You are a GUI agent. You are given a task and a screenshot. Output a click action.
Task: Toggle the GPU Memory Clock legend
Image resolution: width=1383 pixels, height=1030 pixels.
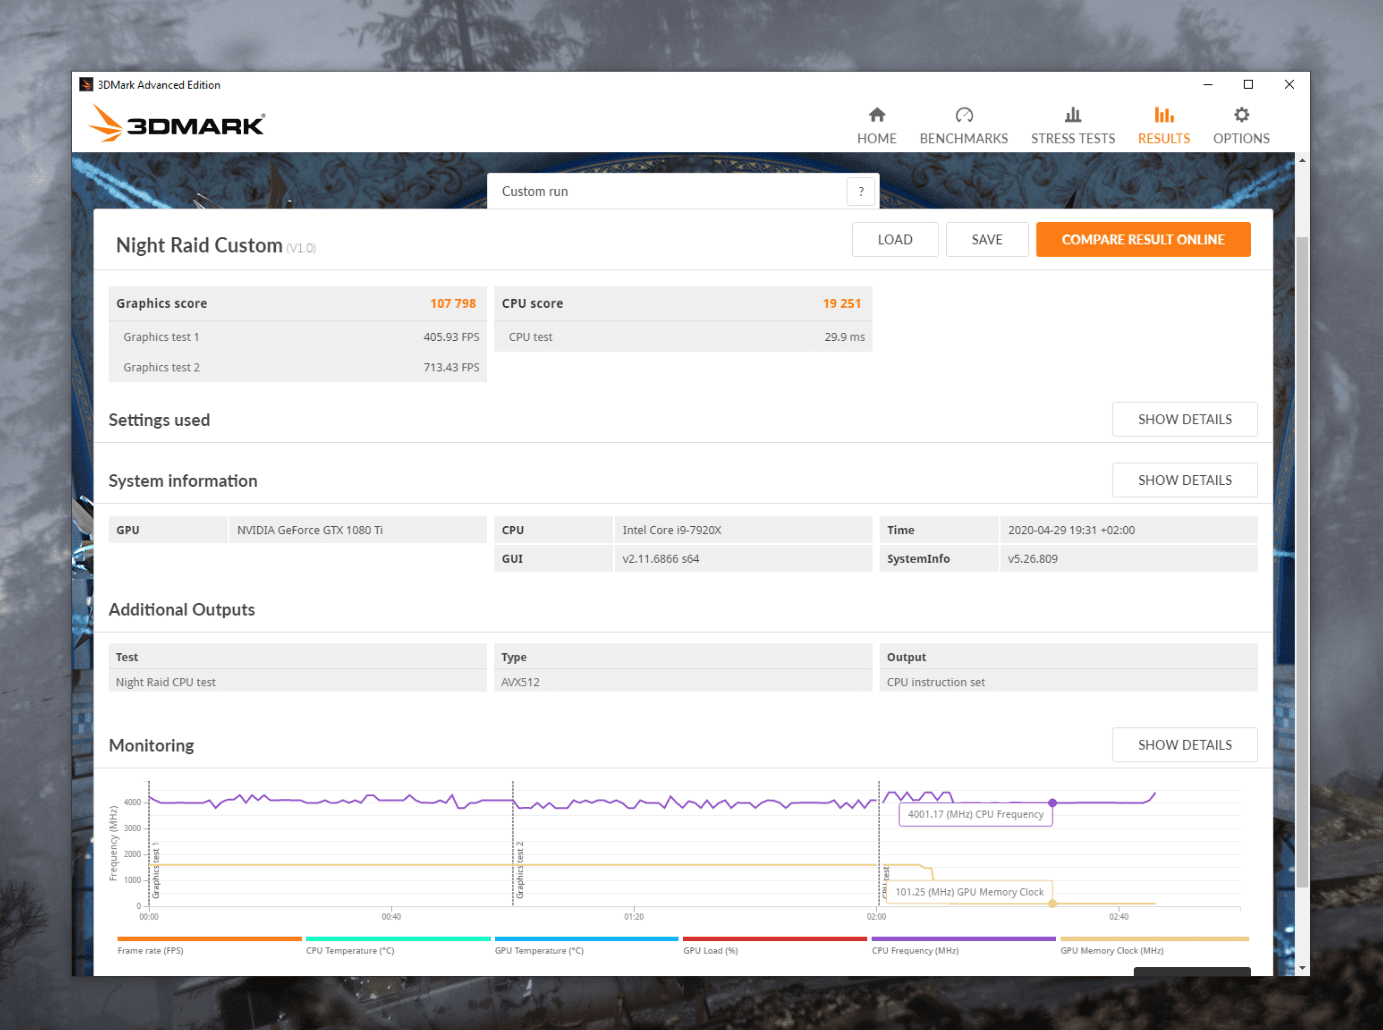click(1154, 946)
